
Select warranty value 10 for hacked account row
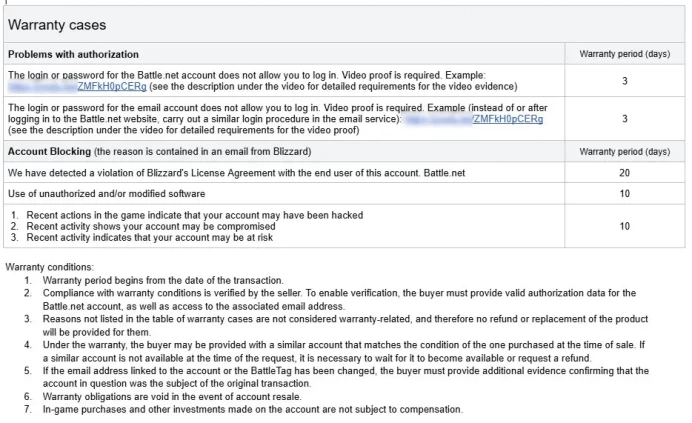click(x=624, y=226)
